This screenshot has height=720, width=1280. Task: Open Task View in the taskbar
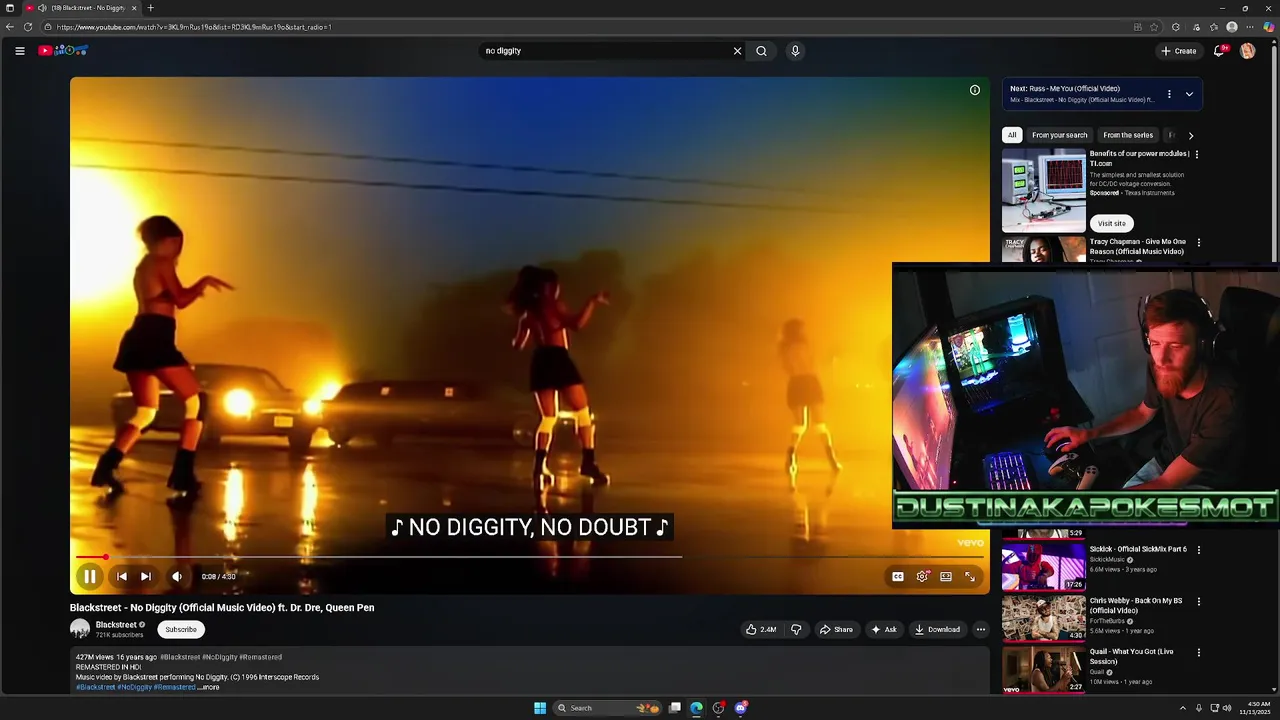click(x=675, y=708)
